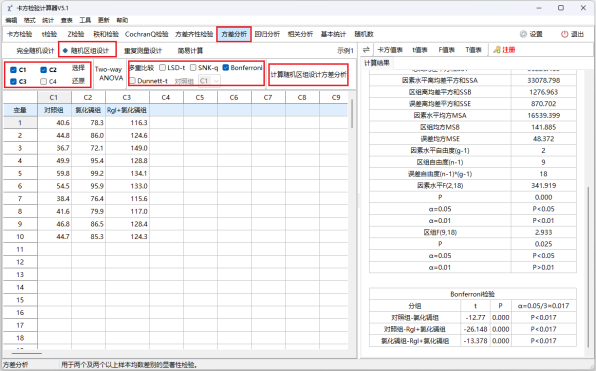Open the t值表 table
Viewport: 596px width, 371px height.
point(420,50)
